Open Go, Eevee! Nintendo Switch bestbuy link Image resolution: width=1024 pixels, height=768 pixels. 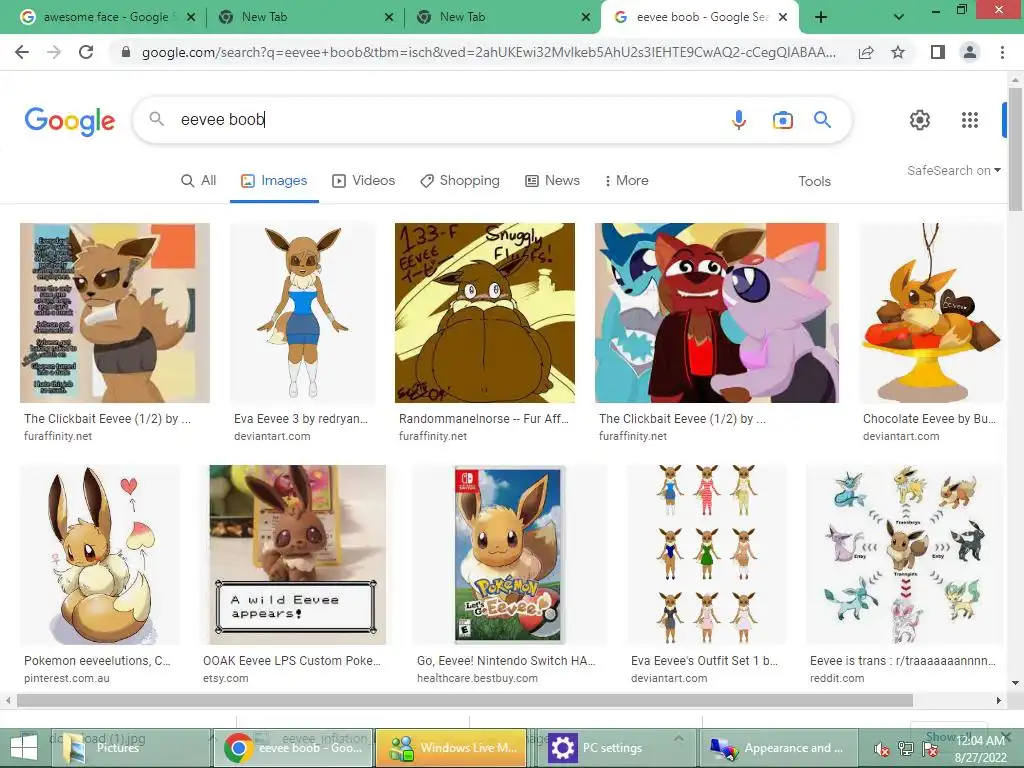pos(506,669)
